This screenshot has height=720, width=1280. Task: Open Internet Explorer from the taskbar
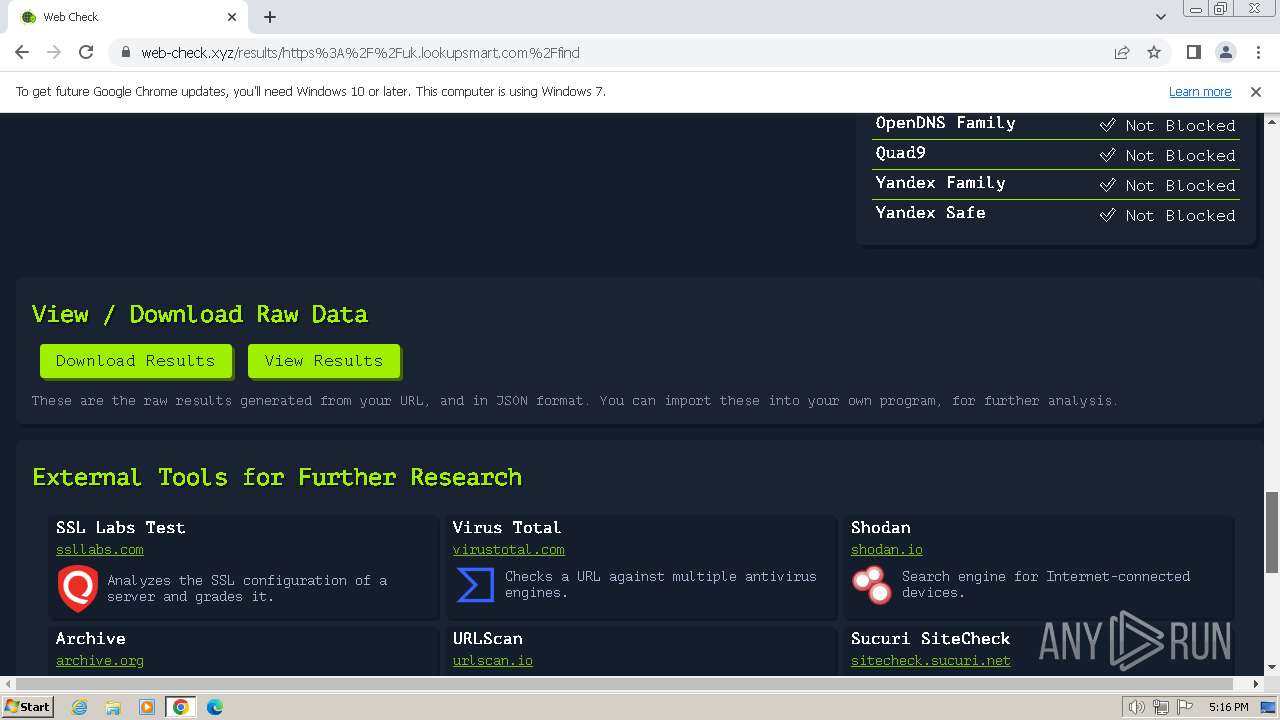(80, 707)
